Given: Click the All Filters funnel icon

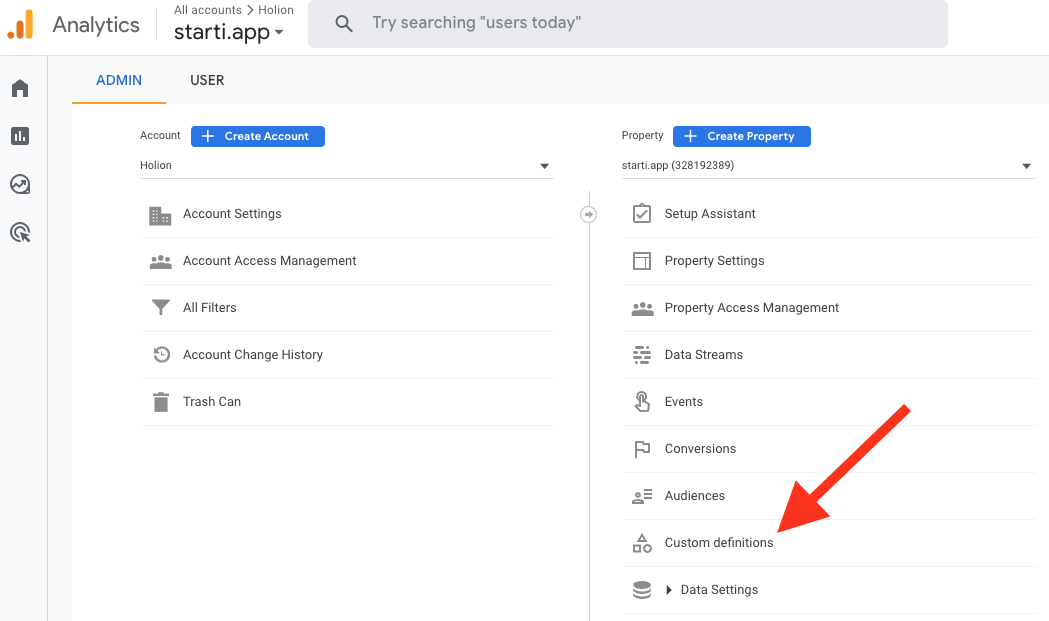Looking at the screenshot, I should tap(161, 307).
